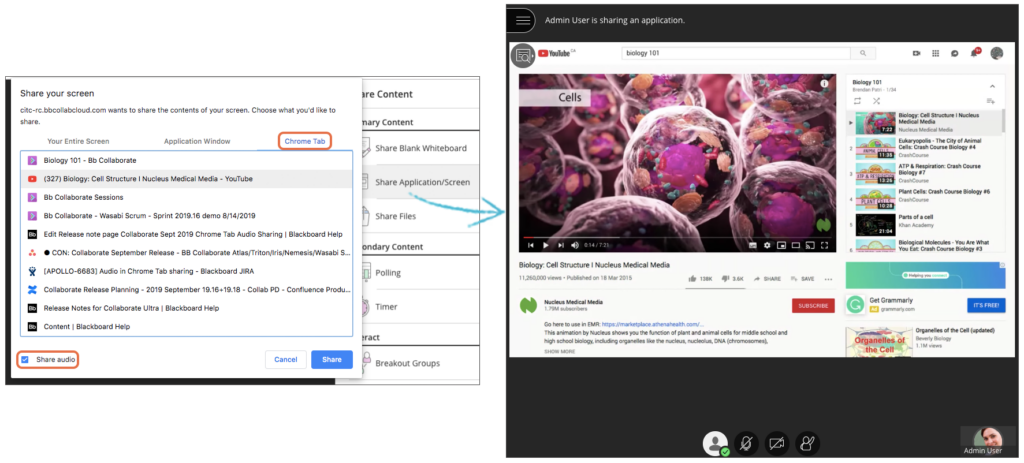
Task: Click the play button on the video player
Action: click(545, 246)
